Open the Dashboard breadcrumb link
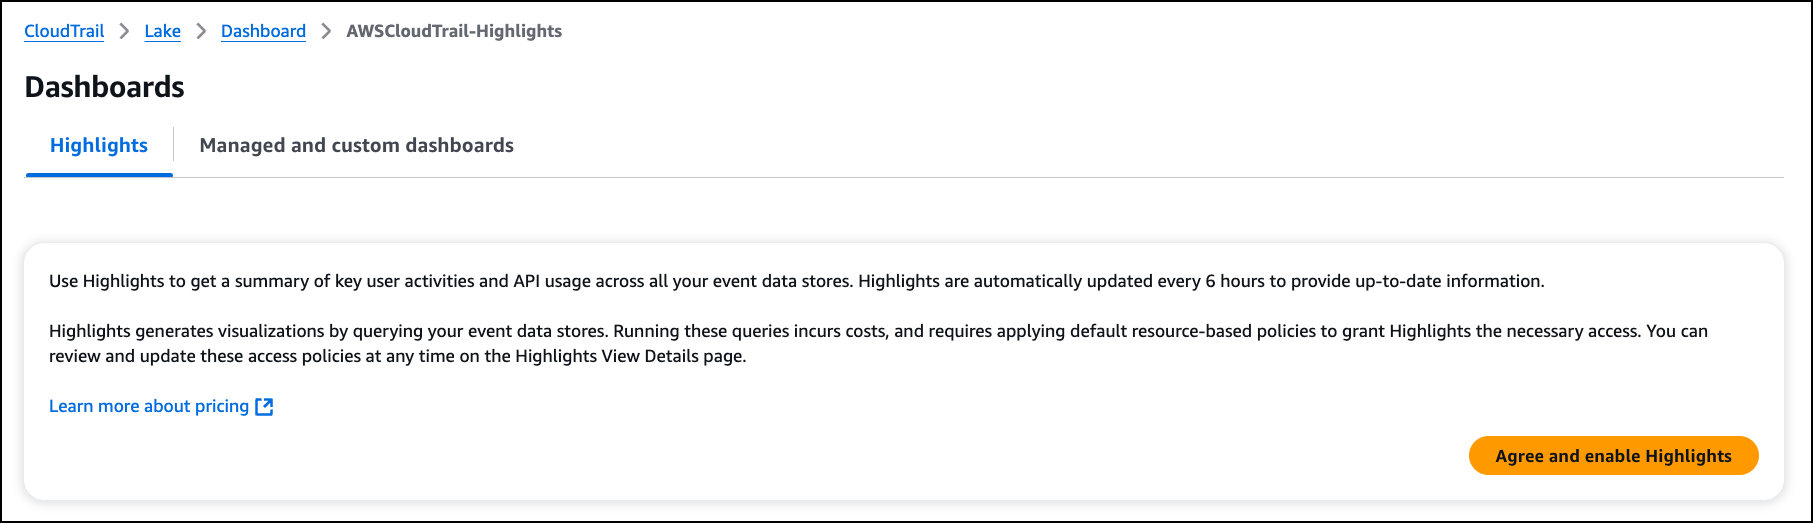Screen dimensions: 1813x523 coord(263,31)
